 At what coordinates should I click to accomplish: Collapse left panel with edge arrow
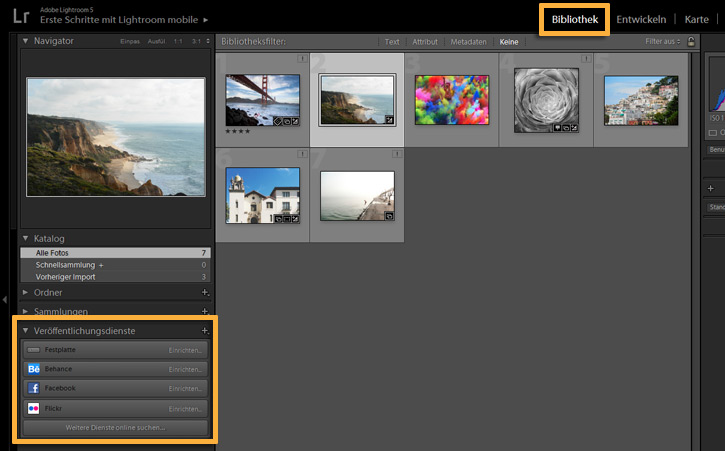[5, 300]
